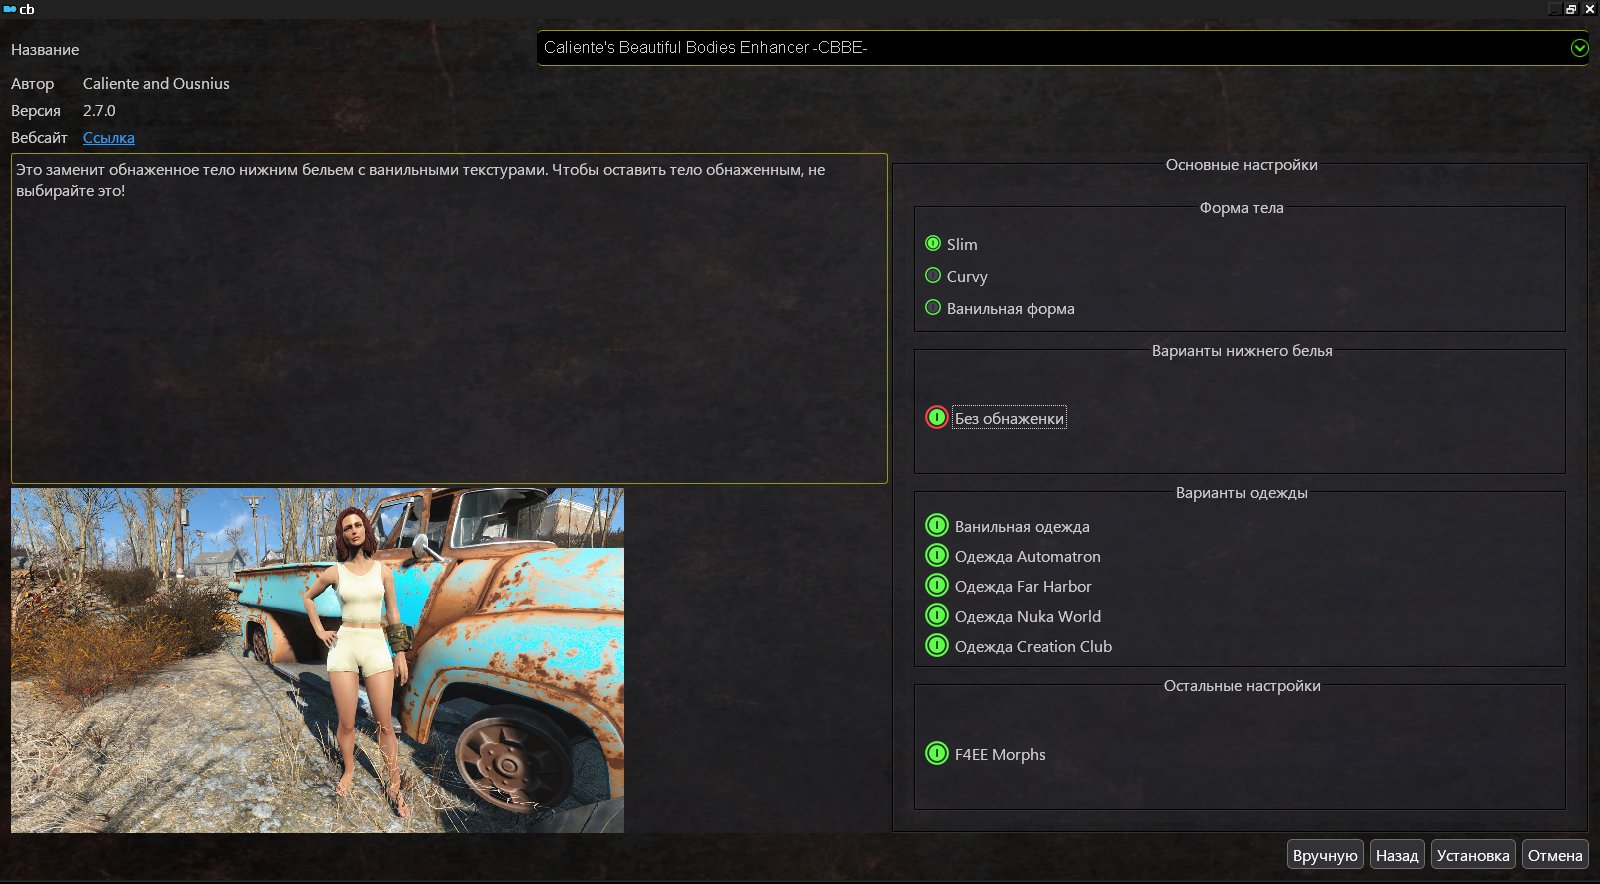Screen dimensions: 1600x884
Task: Toggle Одежда Automatron outfit option
Action: (1013, 556)
